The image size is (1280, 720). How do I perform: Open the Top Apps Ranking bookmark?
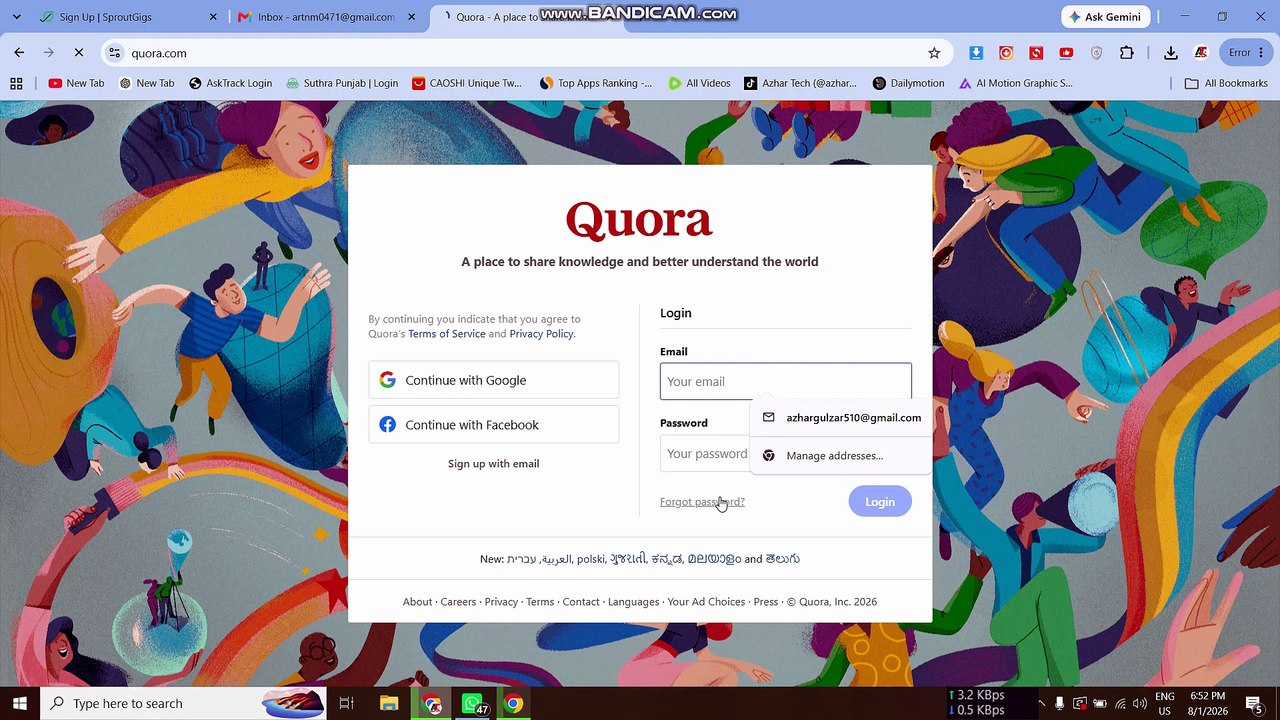point(595,83)
